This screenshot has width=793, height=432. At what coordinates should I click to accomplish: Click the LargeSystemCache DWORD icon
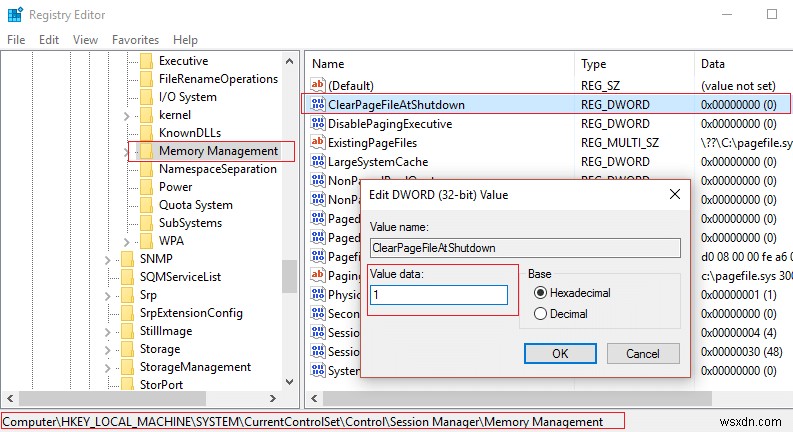tap(318, 161)
